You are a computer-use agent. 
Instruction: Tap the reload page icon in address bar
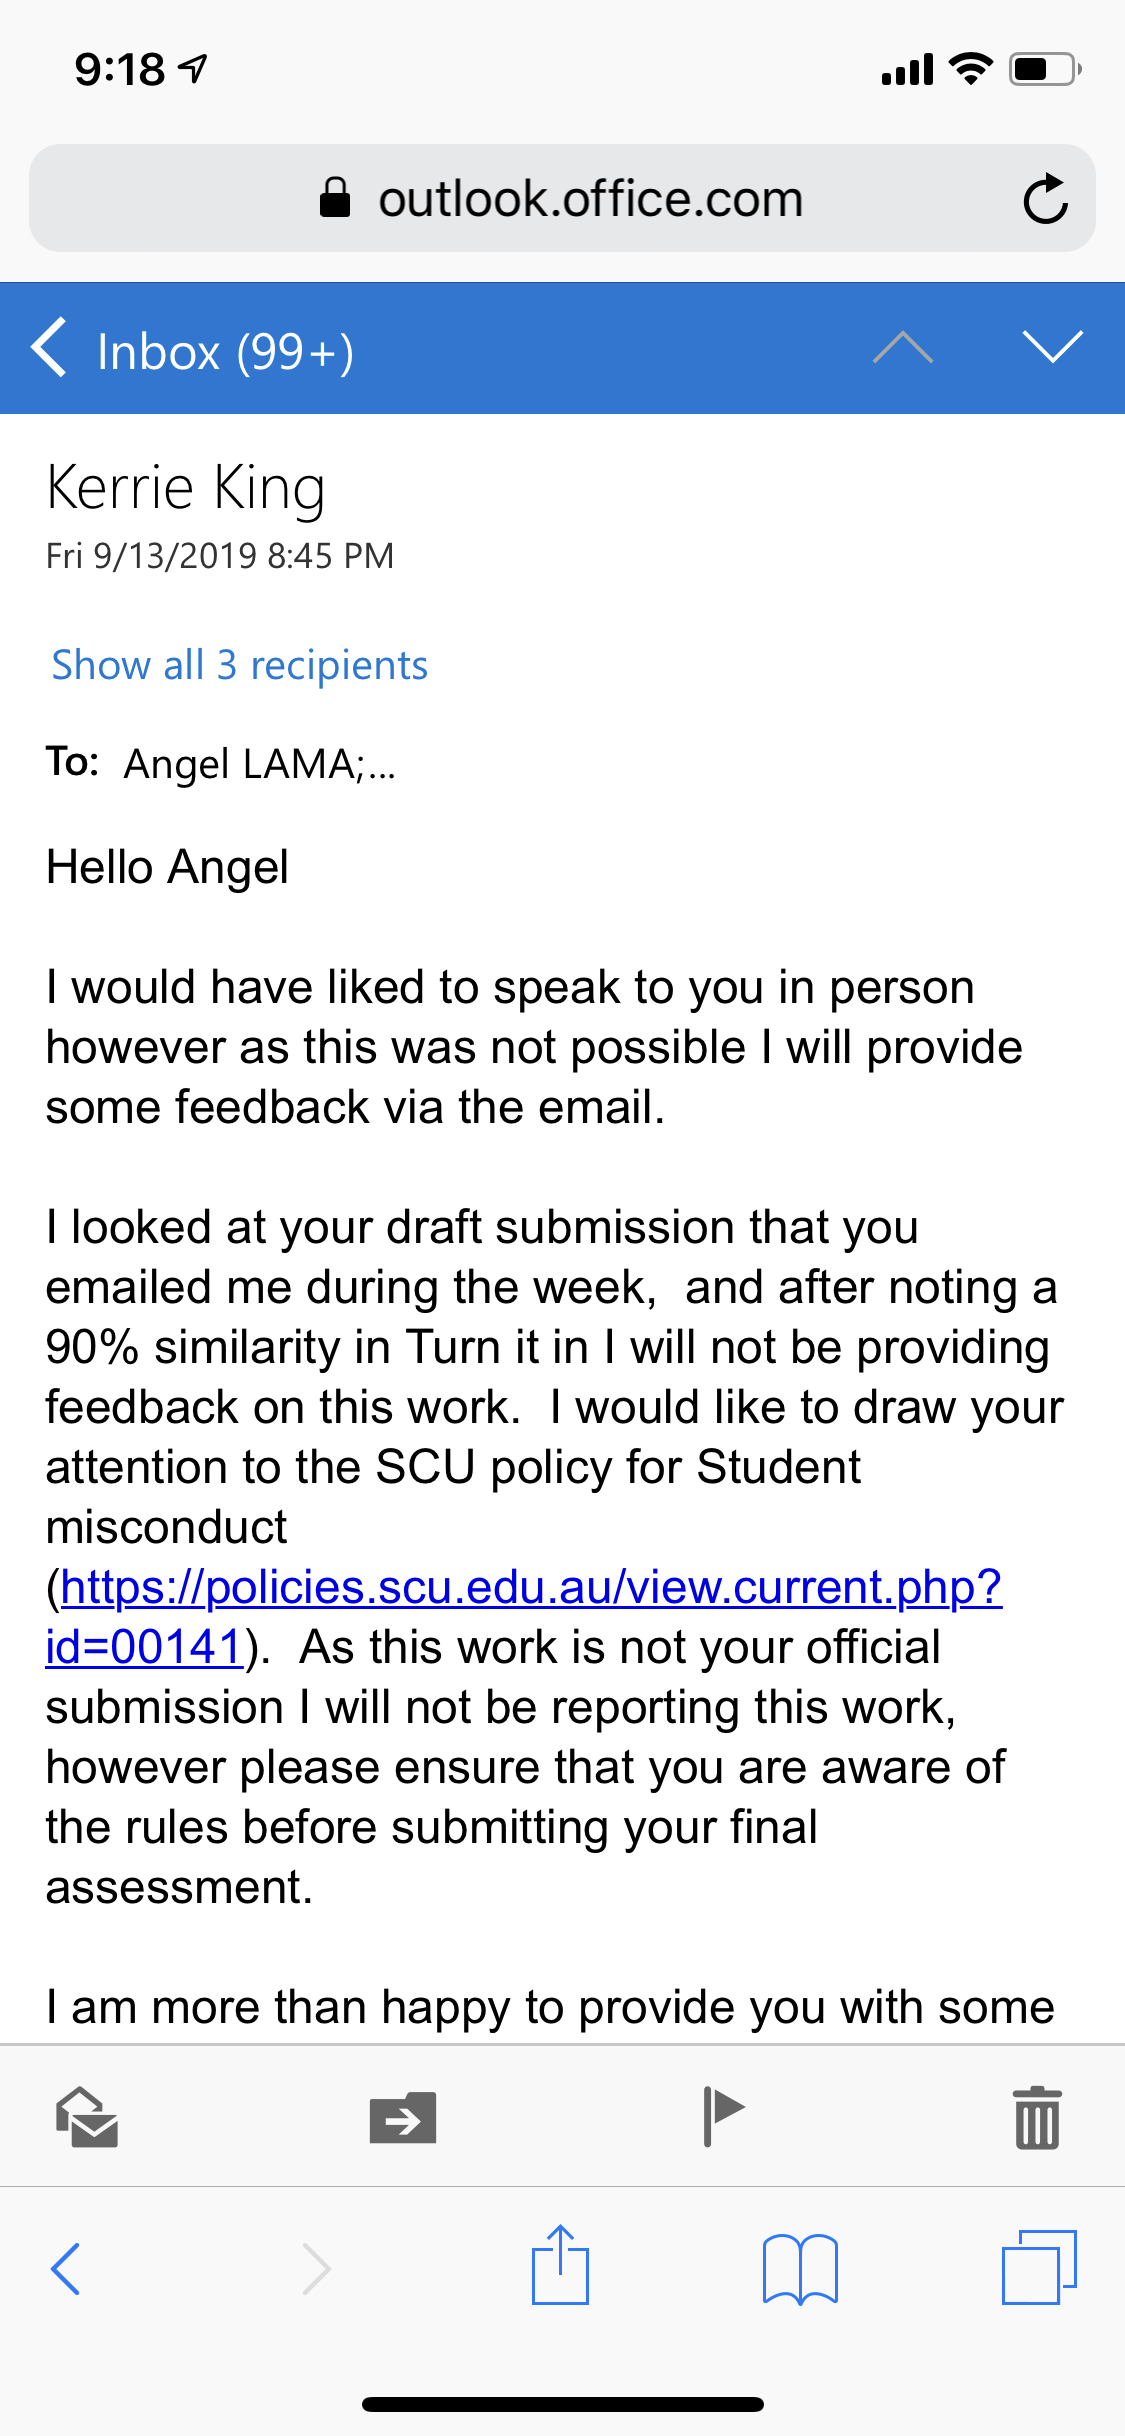tap(1045, 198)
